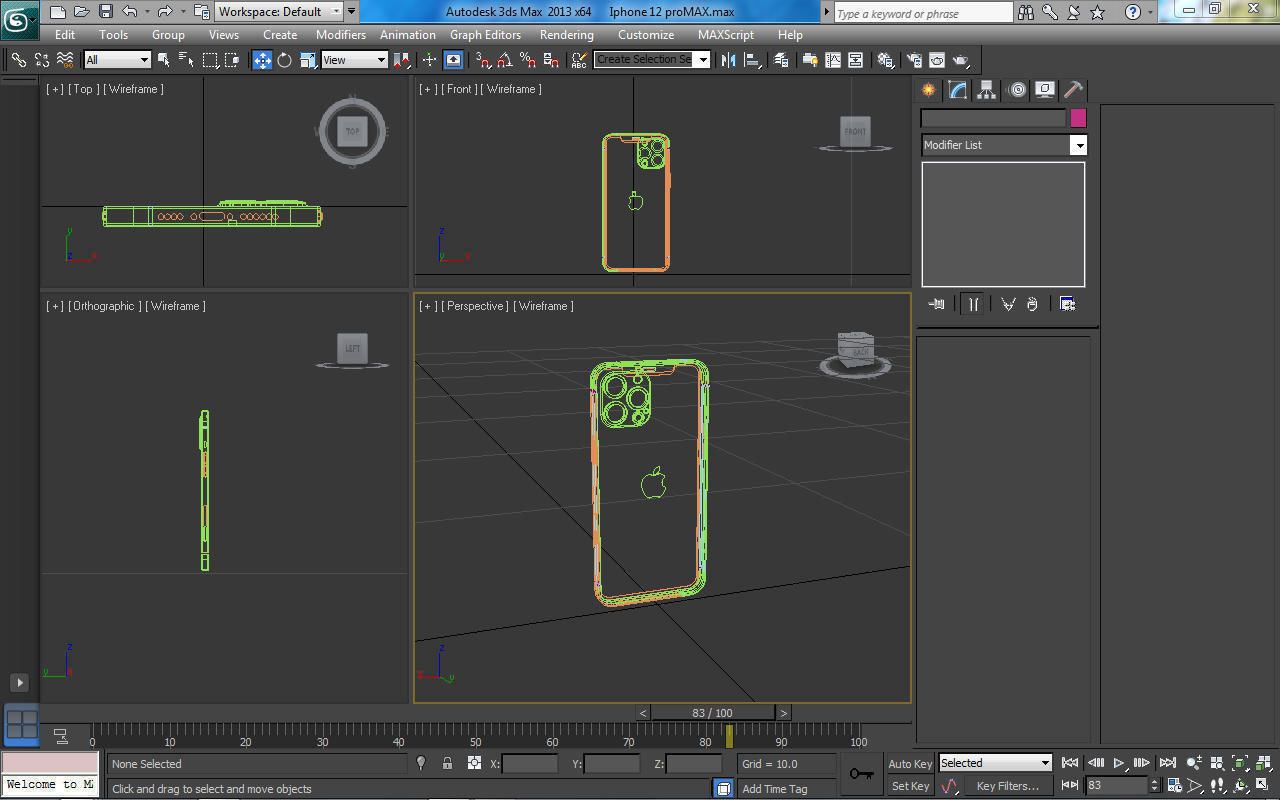
Task: Click frame 83 marker on track bar
Action: [729, 736]
